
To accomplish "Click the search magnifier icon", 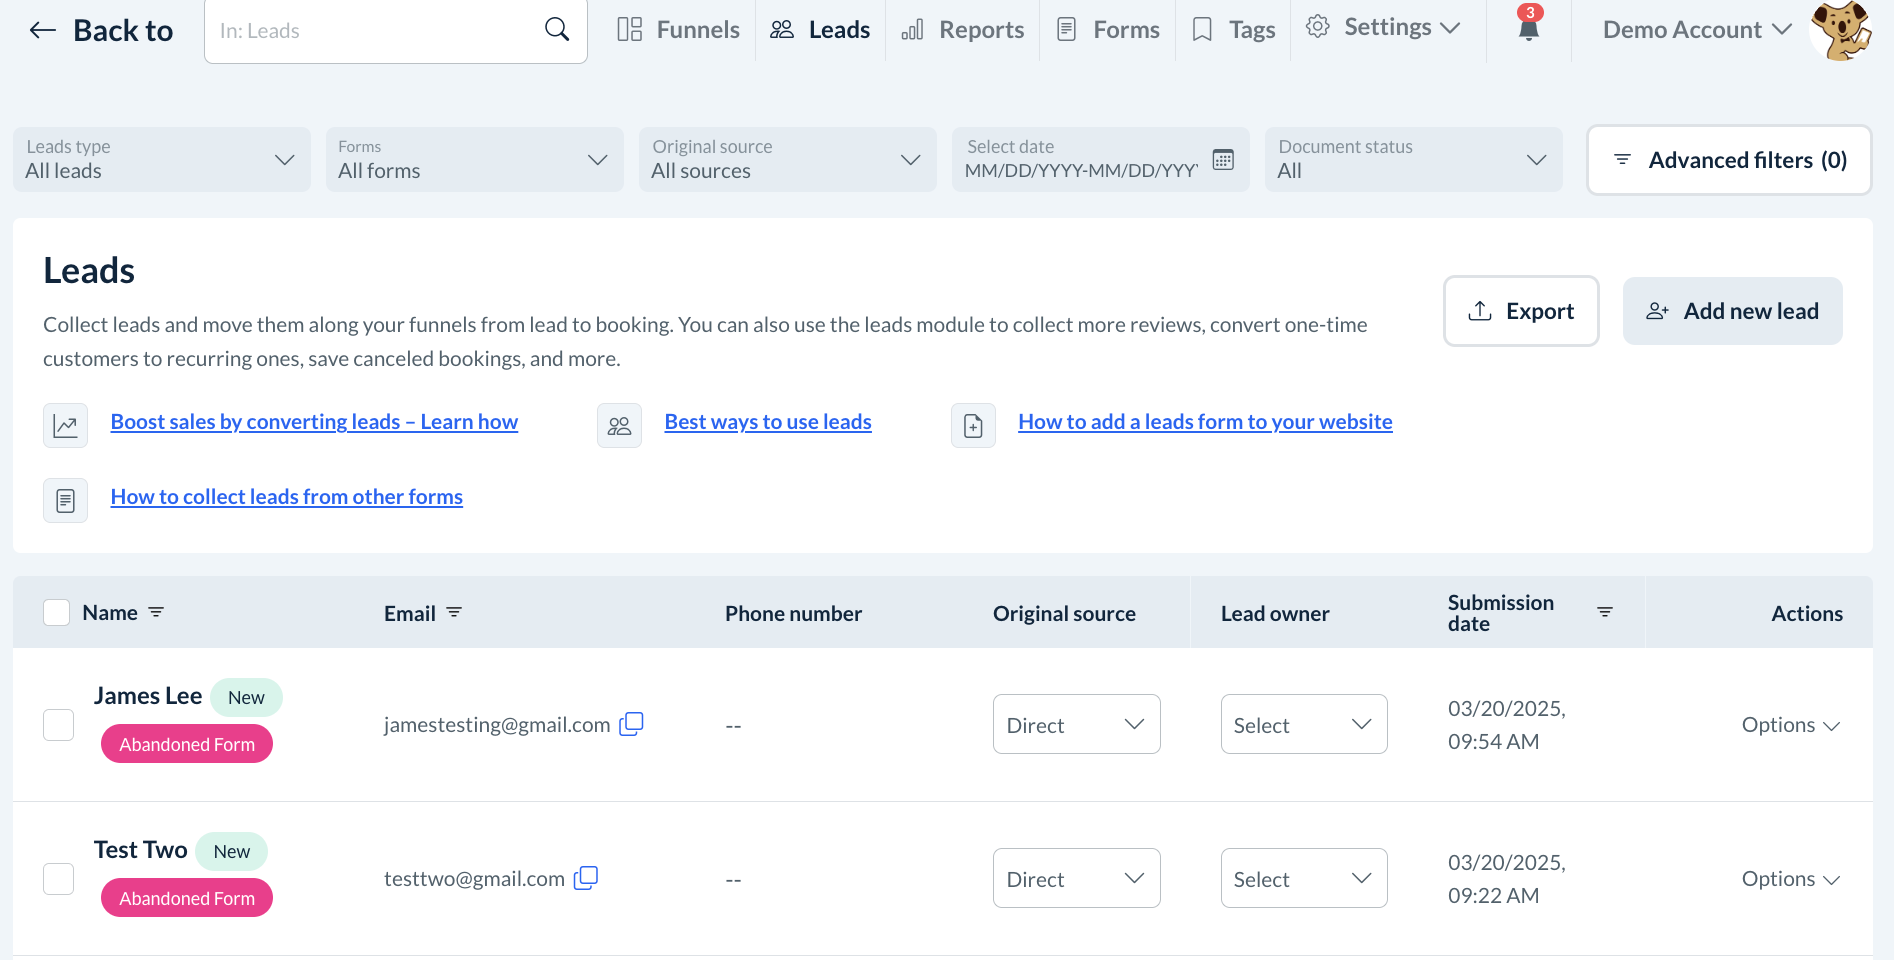I will point(557,30).
